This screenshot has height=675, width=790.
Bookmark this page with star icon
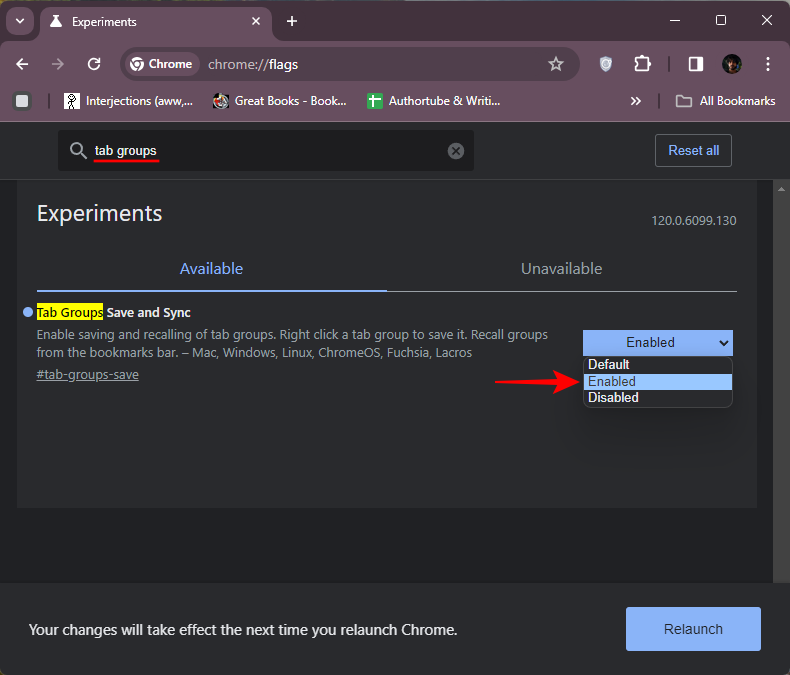tap(556, 64)
